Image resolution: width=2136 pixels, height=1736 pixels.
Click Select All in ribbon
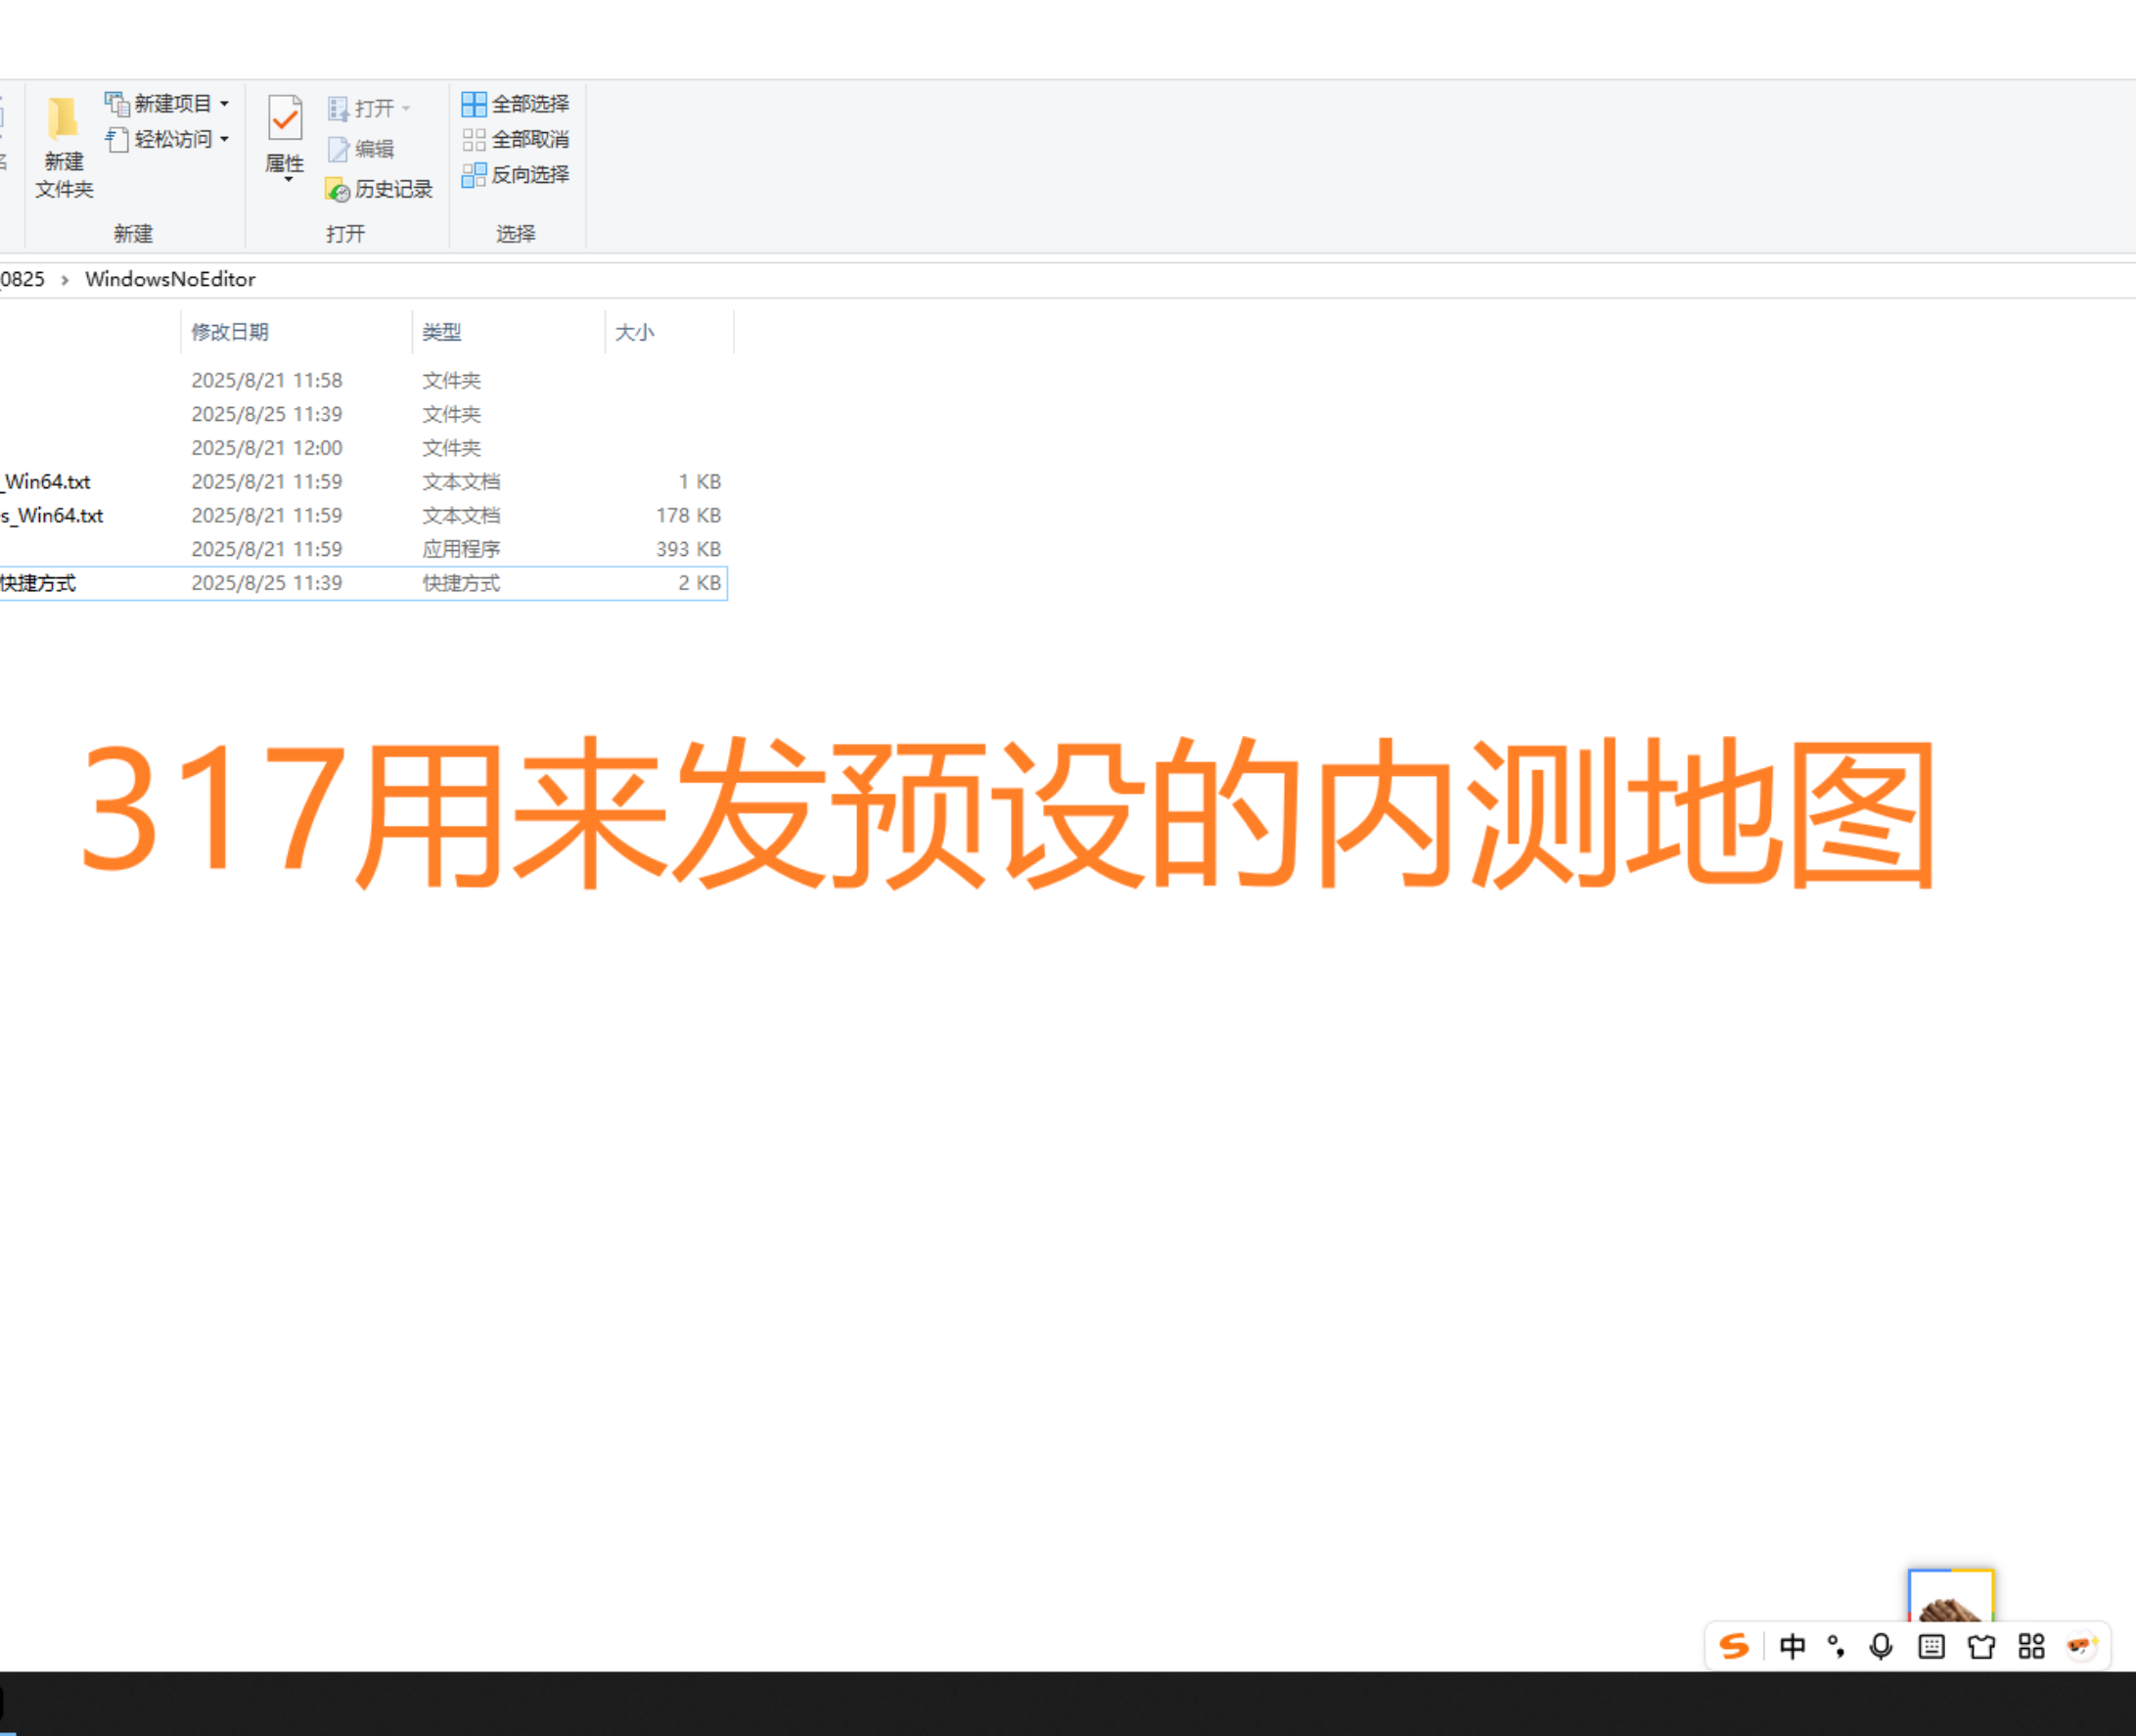click(x=516, y=104)
